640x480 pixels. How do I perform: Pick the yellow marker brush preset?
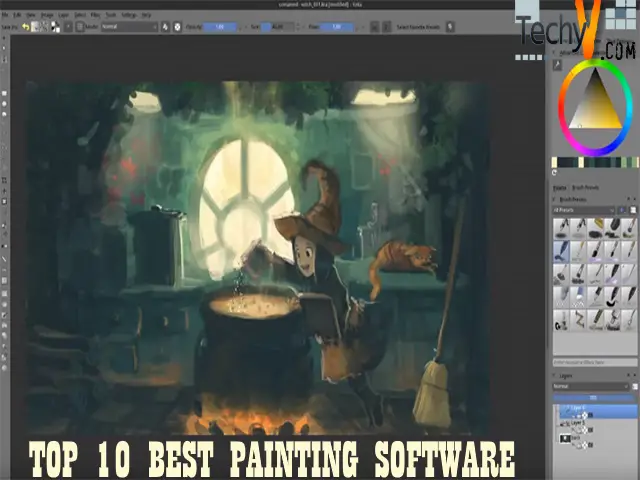[x=596, y=228]
